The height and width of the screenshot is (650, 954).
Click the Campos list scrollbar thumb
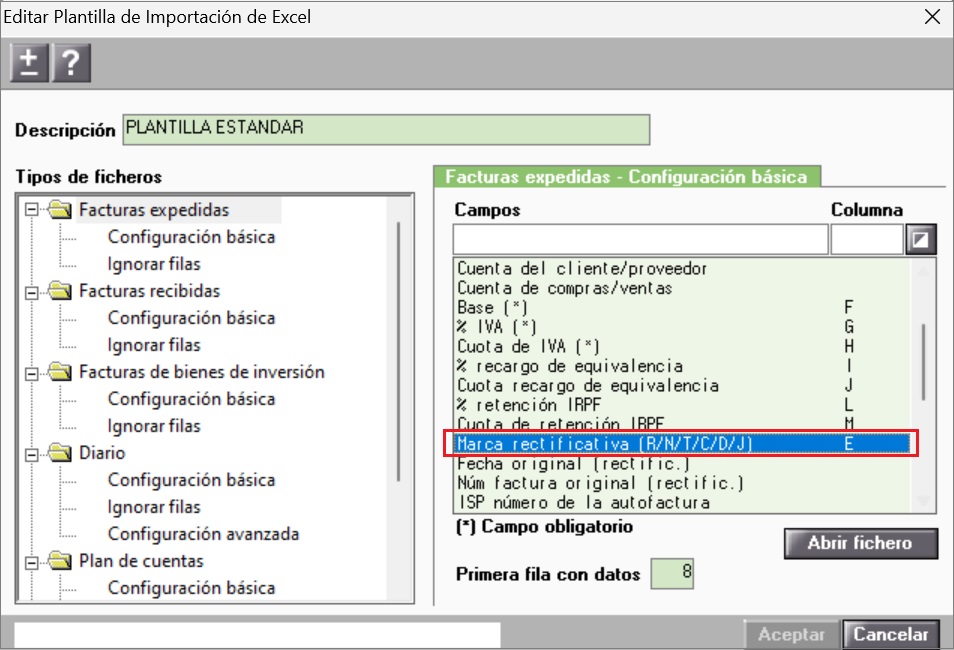pyautogui.click(x=923, y=362)
